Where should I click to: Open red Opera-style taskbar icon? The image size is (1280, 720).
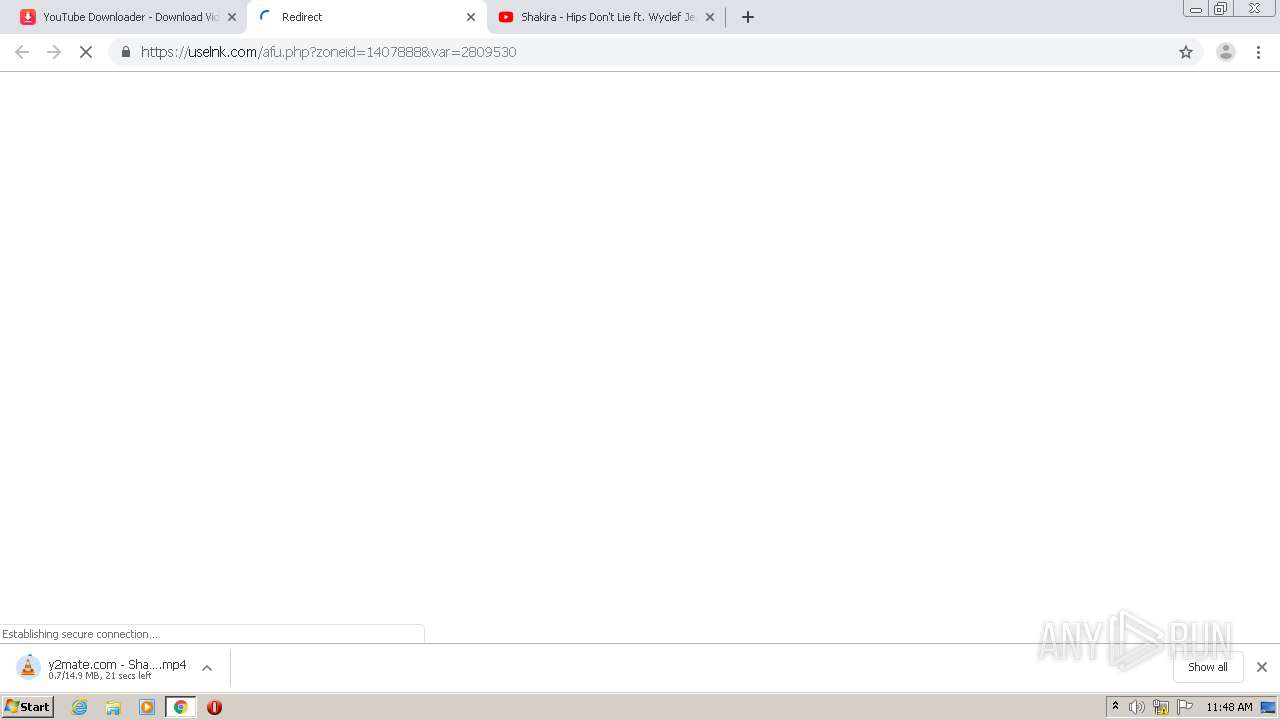[x=214, y=707]
